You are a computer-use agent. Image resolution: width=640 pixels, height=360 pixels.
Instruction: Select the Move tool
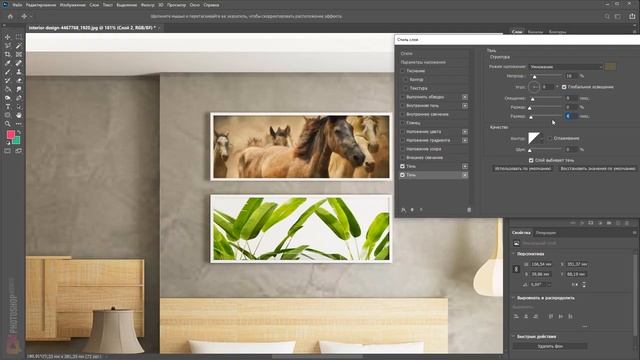tap(7, 37)
